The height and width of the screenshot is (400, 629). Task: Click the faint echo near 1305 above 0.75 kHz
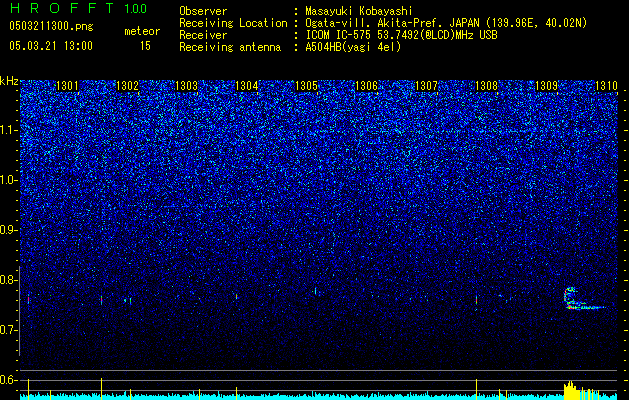tap(315, 291)
